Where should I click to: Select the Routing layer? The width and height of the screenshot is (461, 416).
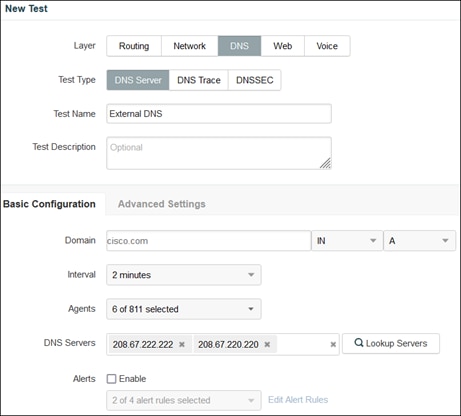[x=134, y=46]
